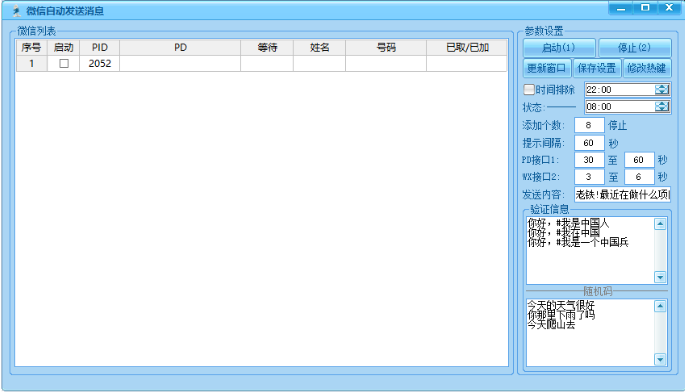Click the line 今天爬山去

[x=551, y=325]
